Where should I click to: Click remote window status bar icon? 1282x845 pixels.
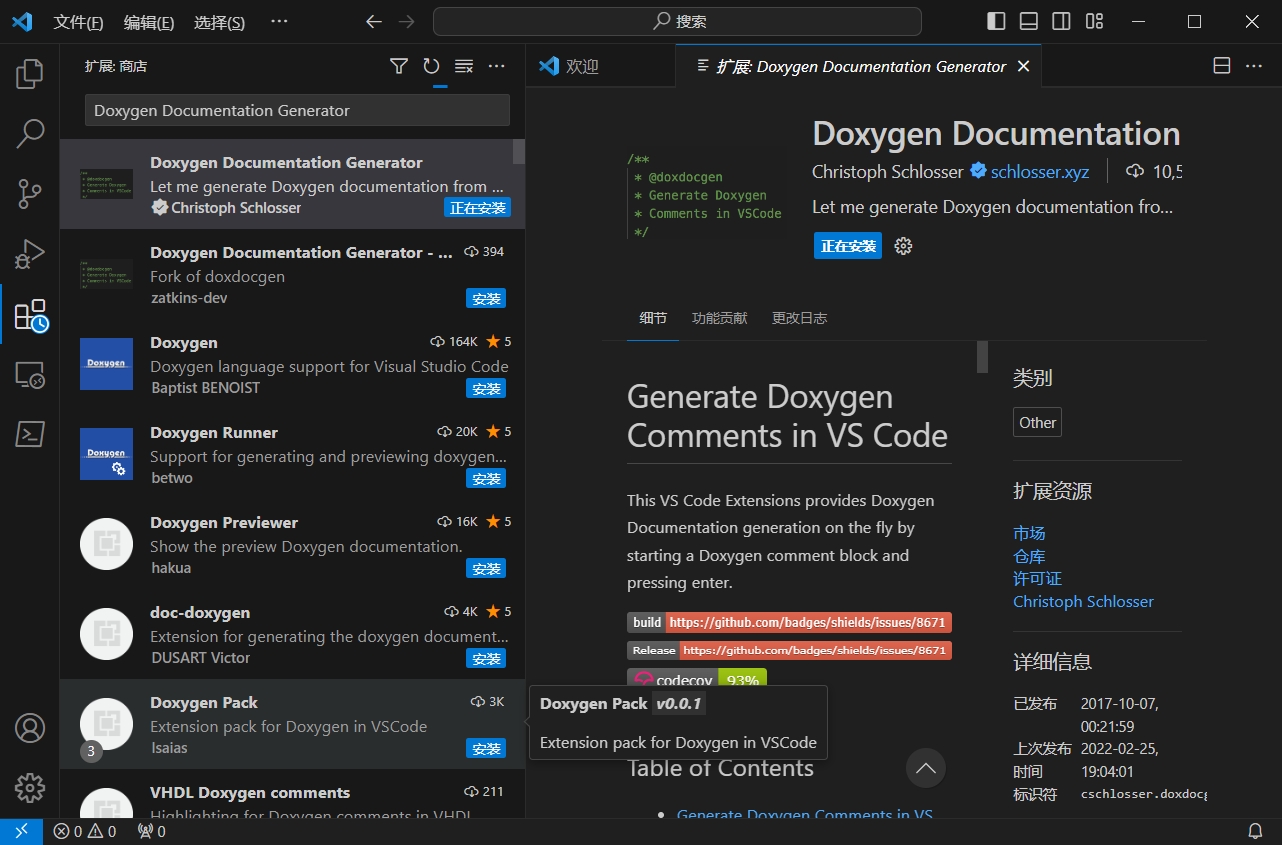pos(21,831)
